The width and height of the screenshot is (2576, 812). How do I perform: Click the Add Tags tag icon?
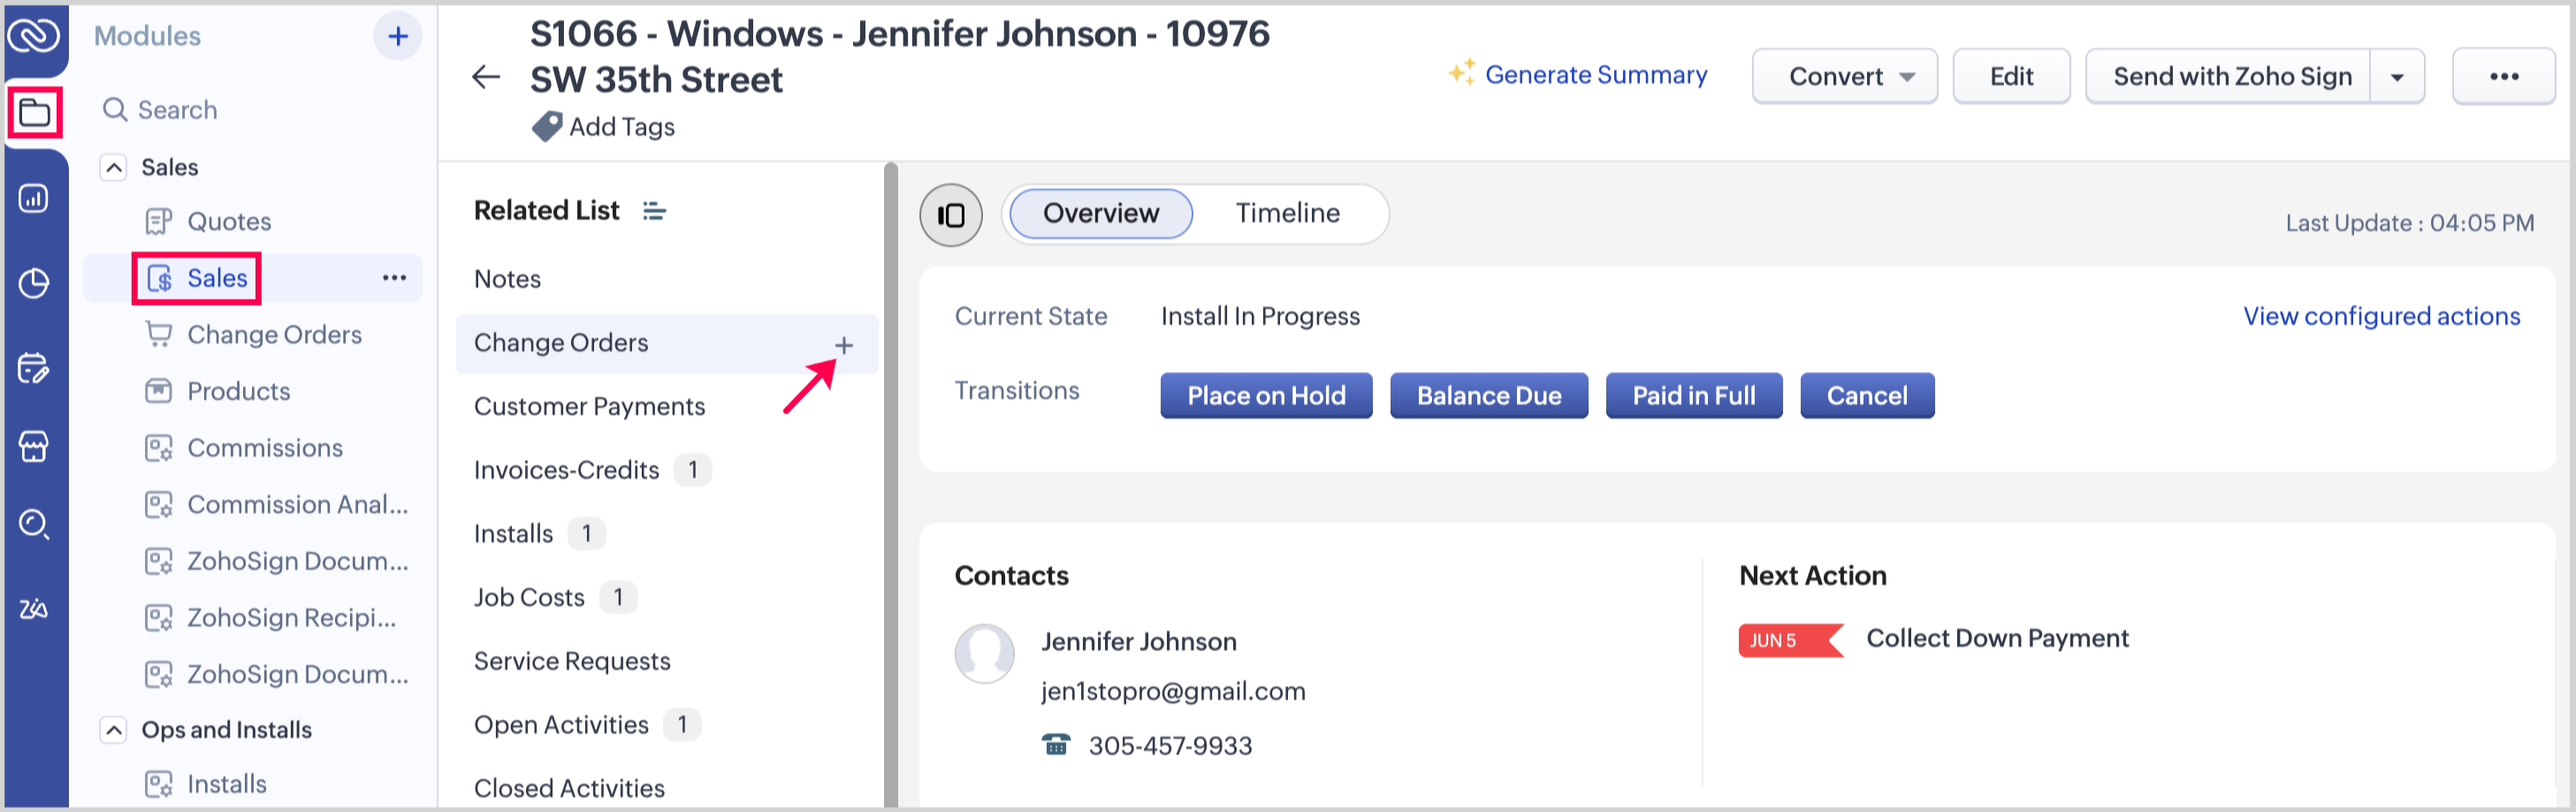point(547,127)
